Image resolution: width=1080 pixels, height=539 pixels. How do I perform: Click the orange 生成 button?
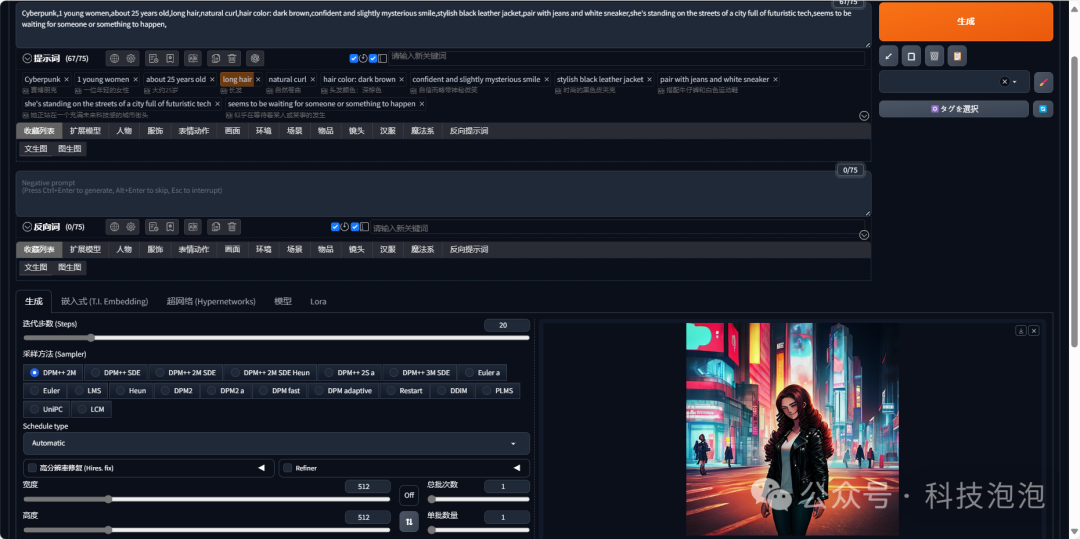coord(966,21)
